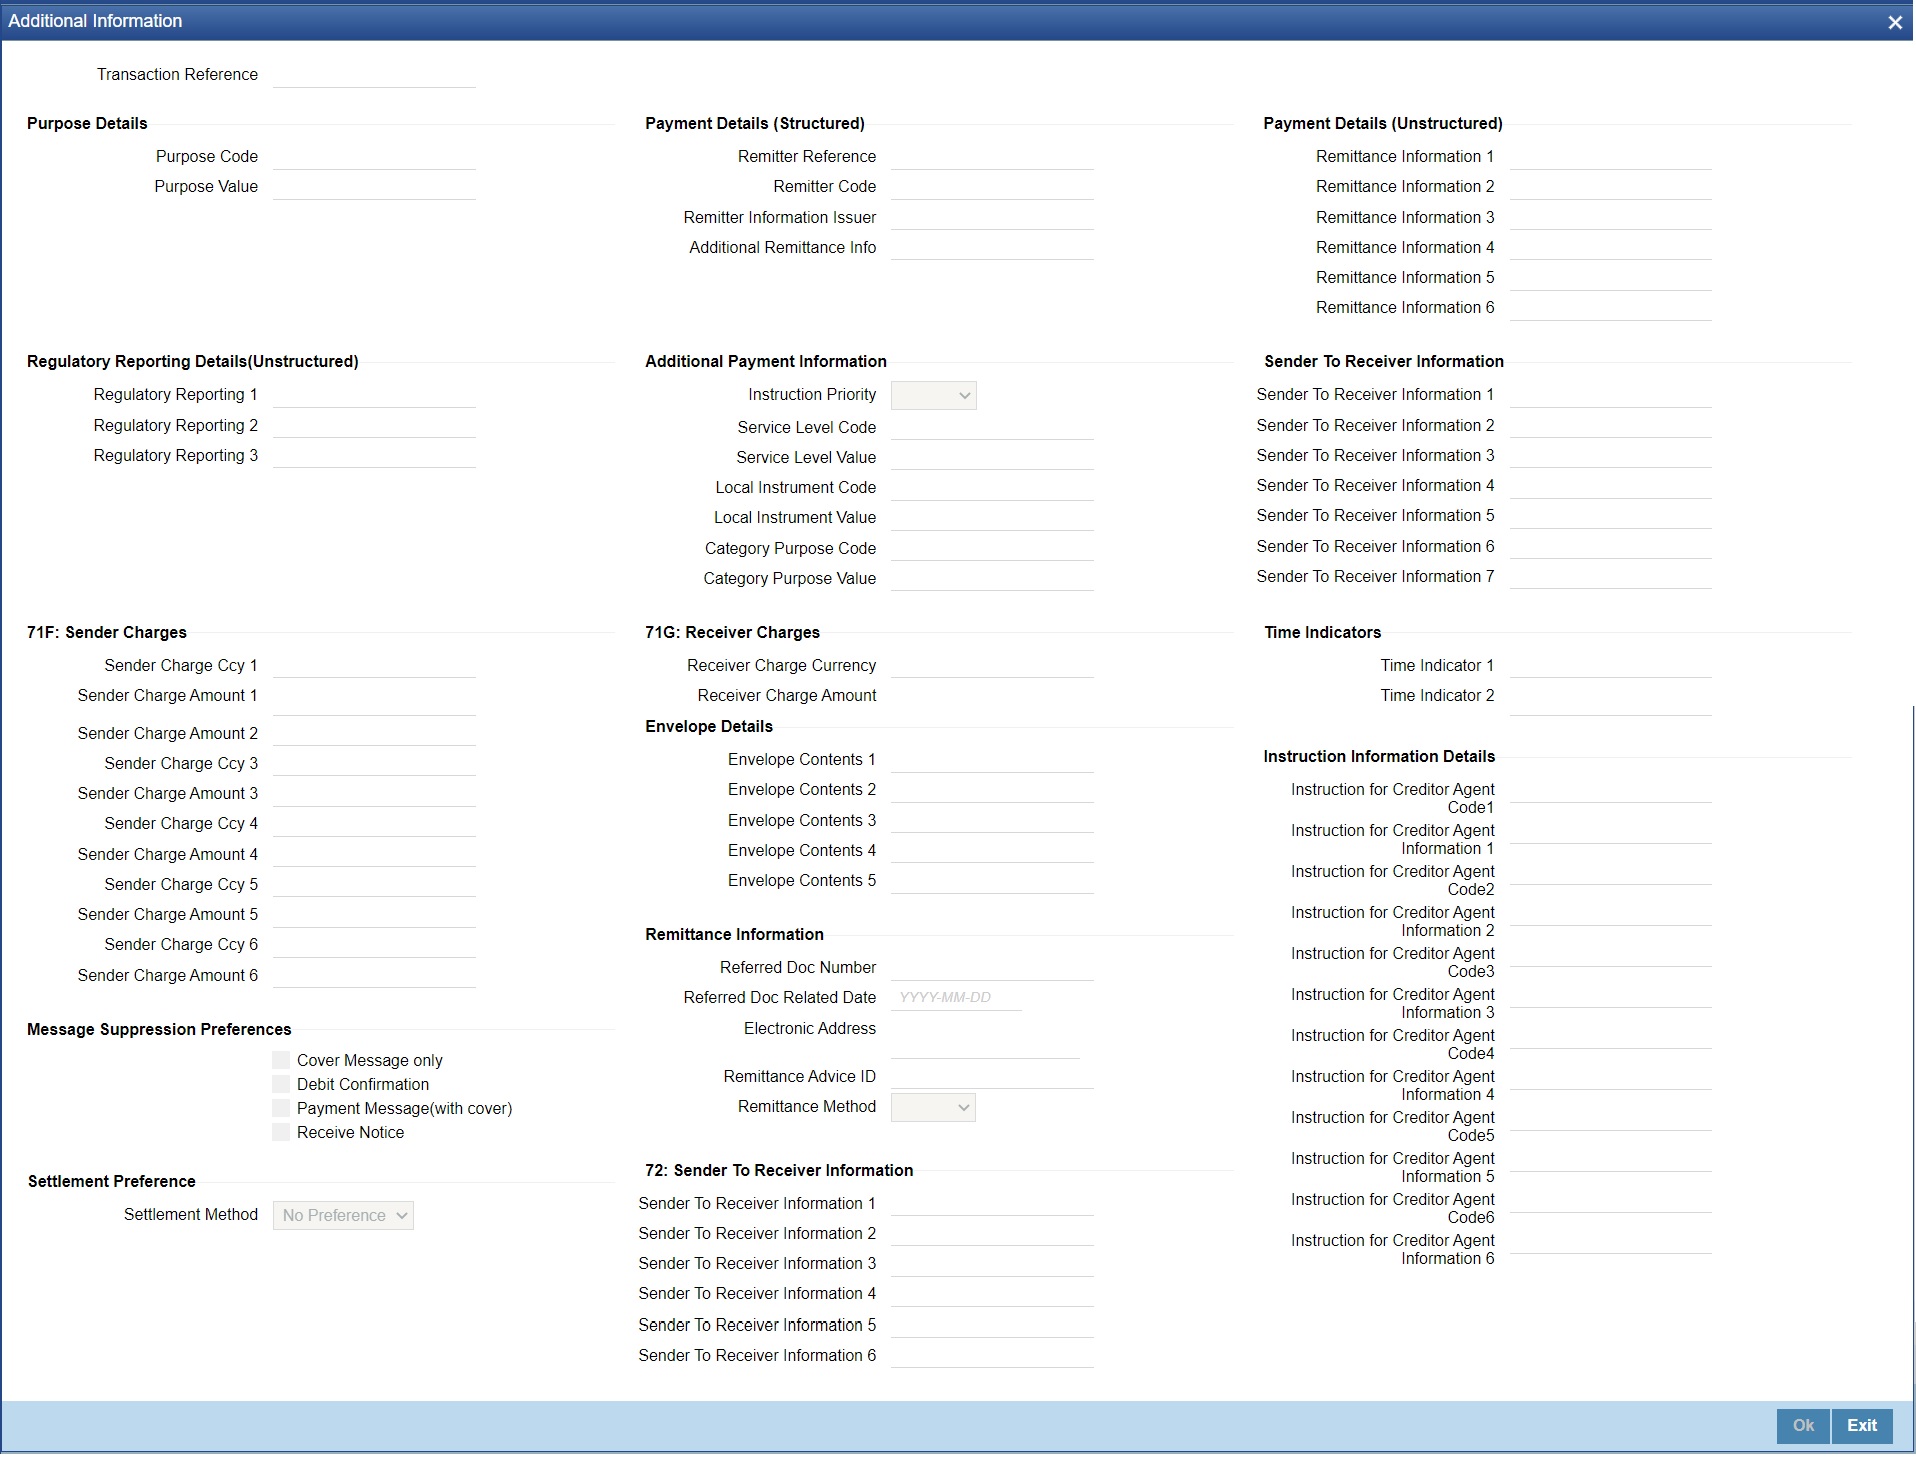This screenshot has height=1457, width=1916.
Task: Focus the Regulatory Reporting 3 field
Action: click(x=374, y=455)
